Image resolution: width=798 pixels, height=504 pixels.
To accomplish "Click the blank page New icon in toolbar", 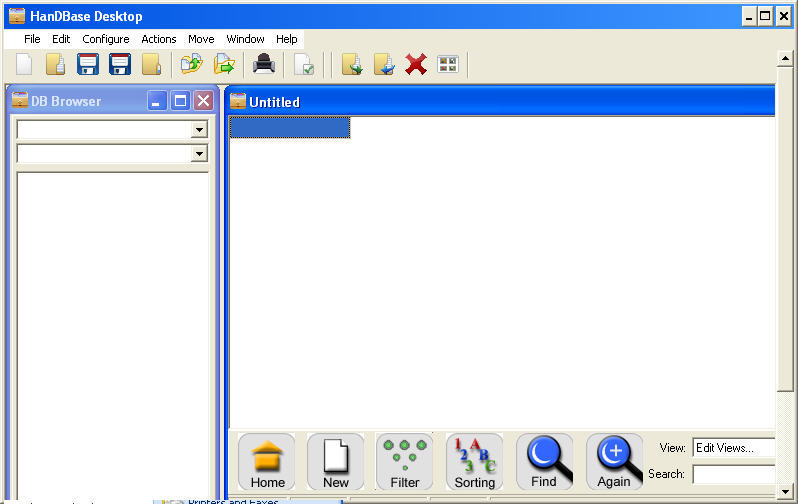I will [x=24, y=65].
